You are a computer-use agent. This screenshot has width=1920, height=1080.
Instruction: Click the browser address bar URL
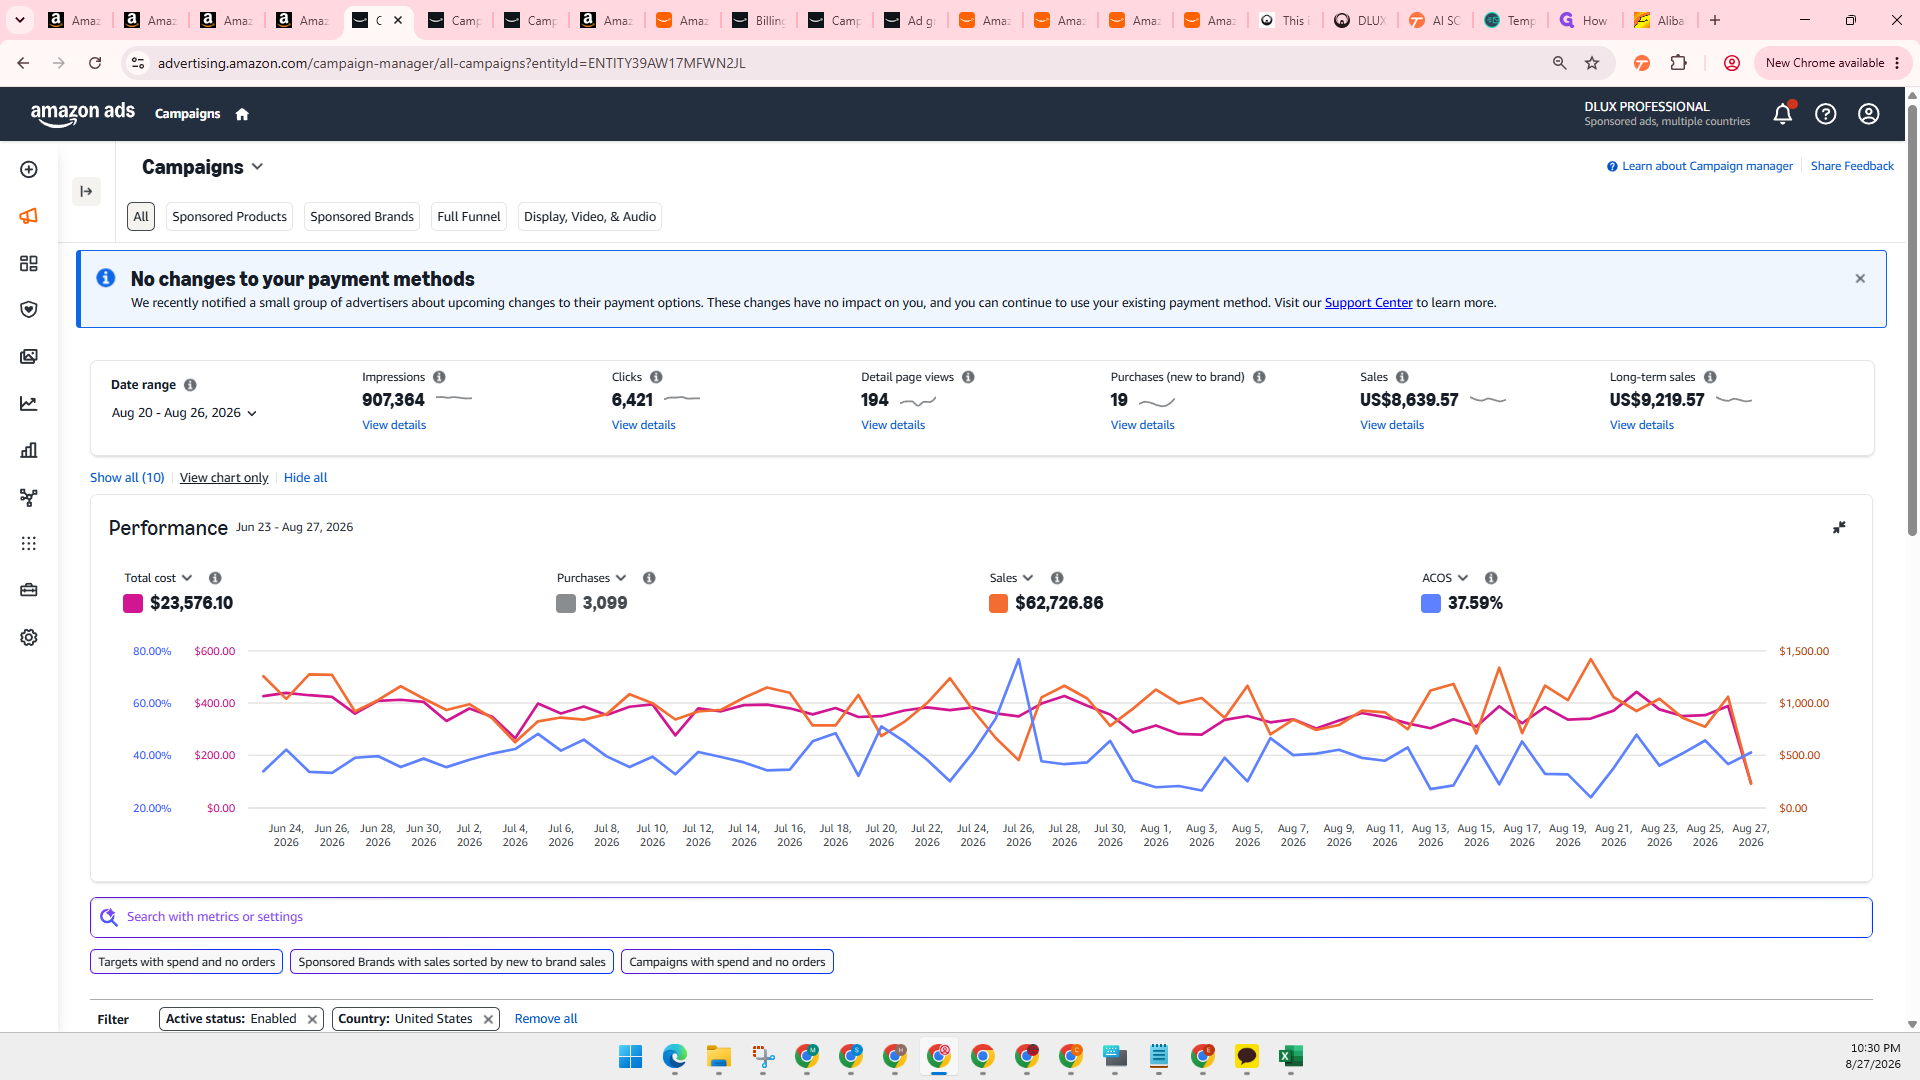click(x=452, y=63)
